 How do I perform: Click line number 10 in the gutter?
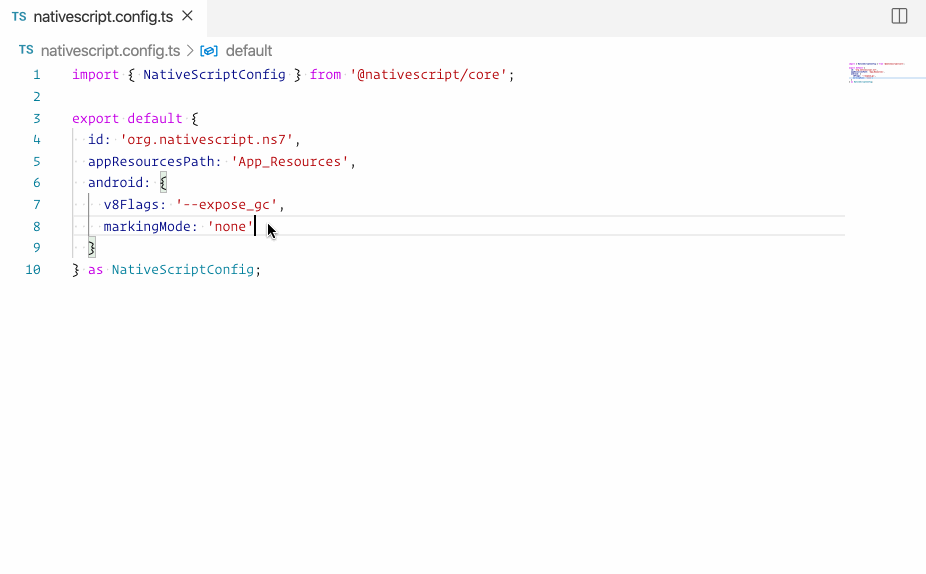[x=34, y=270]
